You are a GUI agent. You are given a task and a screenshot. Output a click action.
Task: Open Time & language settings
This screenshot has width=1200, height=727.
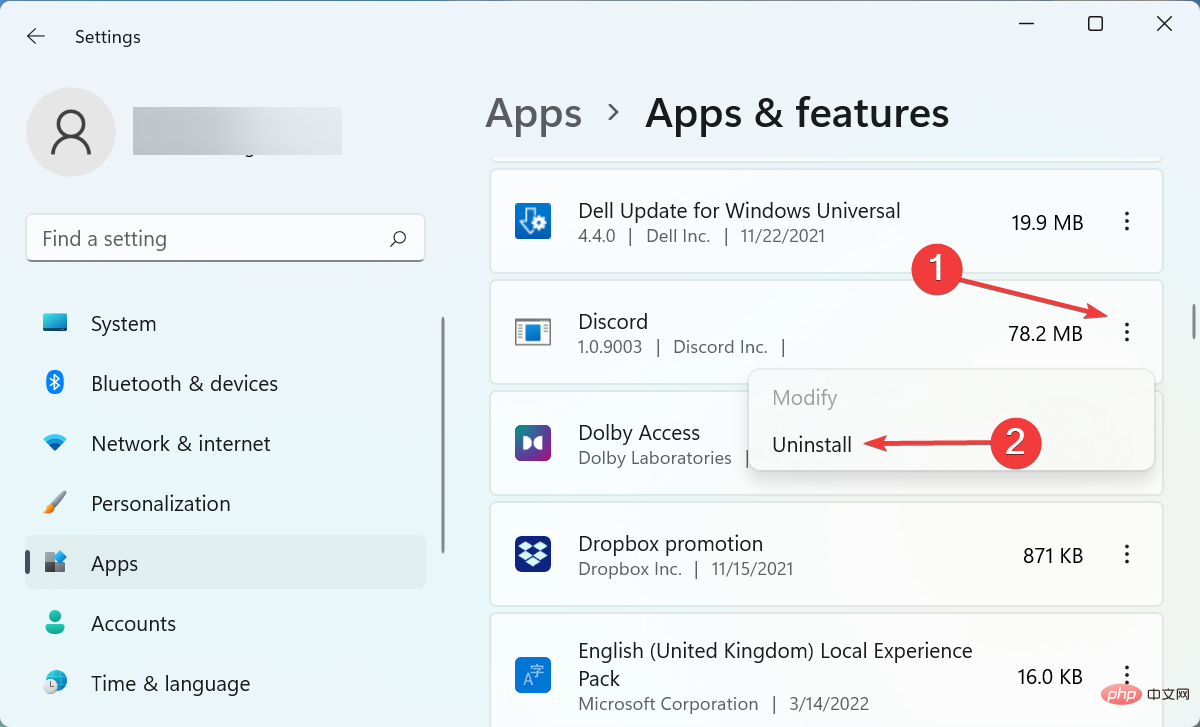(x=225, y=683)
